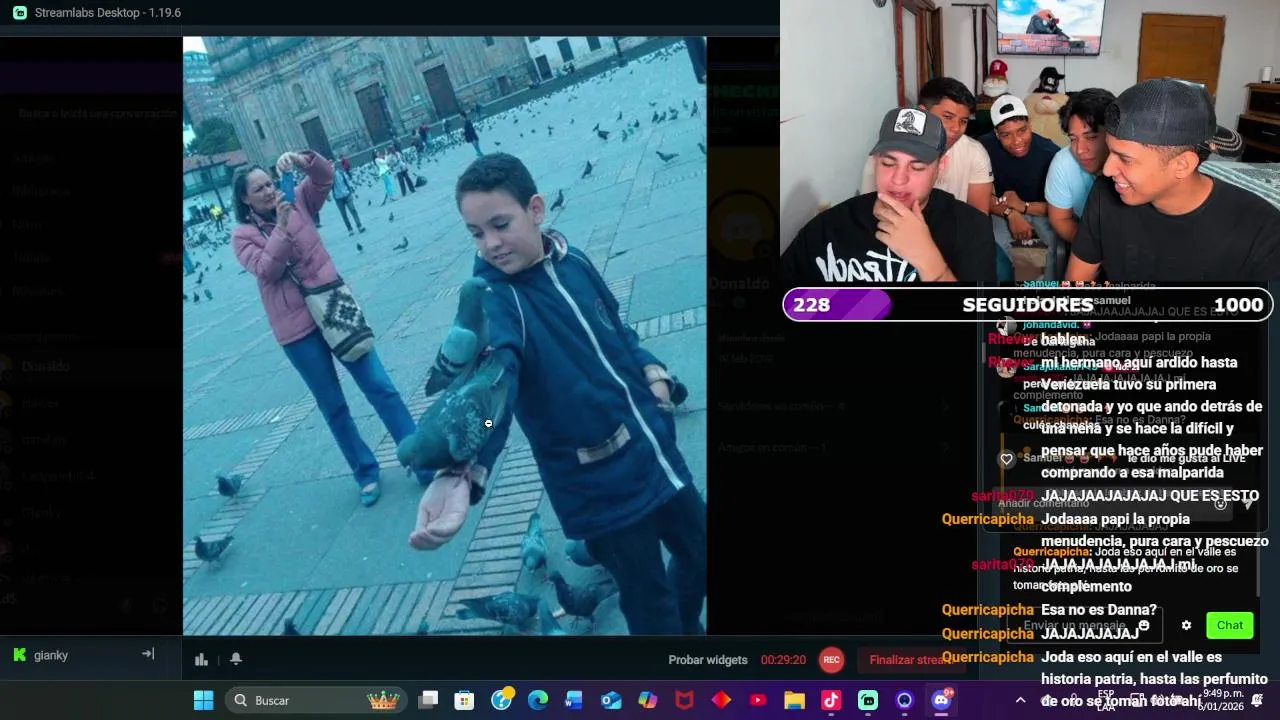This screenshot has height=720, width=1280.
Task: Open TikTok from the taskbar
Action: pyautogui.click(x=831, y=700)
